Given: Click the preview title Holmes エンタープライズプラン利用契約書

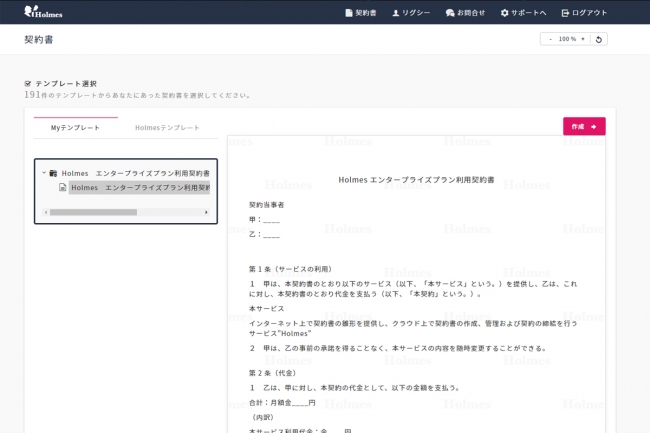Looking at the screenshot, I should point(416,180).
